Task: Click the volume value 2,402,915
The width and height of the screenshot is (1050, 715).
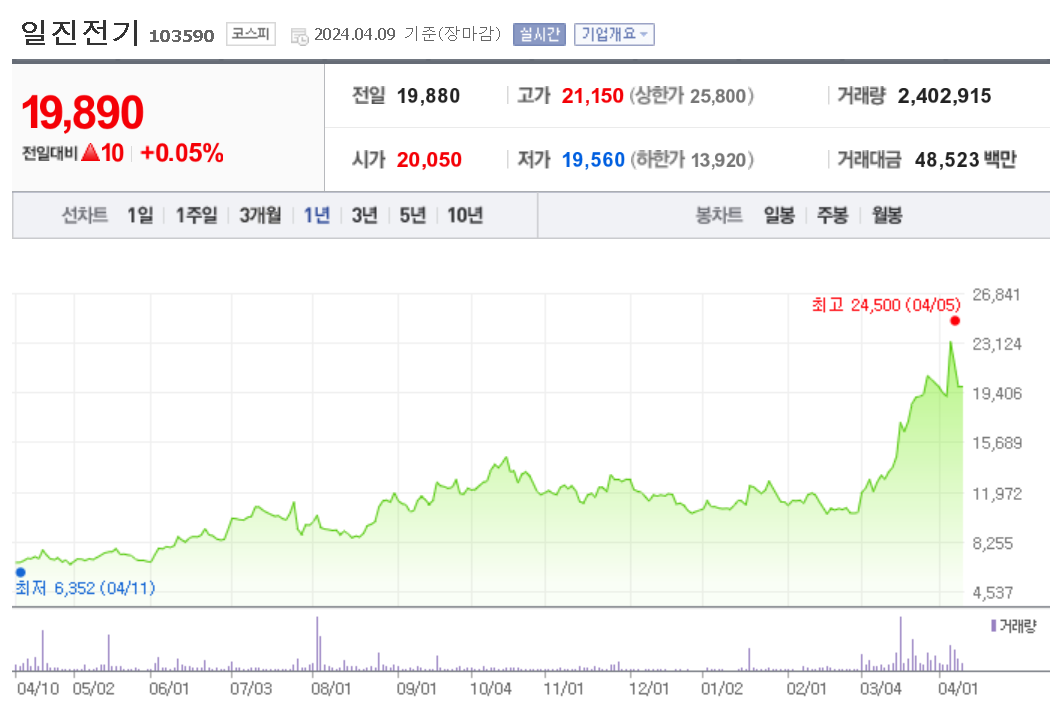Action: pos(944,96)
